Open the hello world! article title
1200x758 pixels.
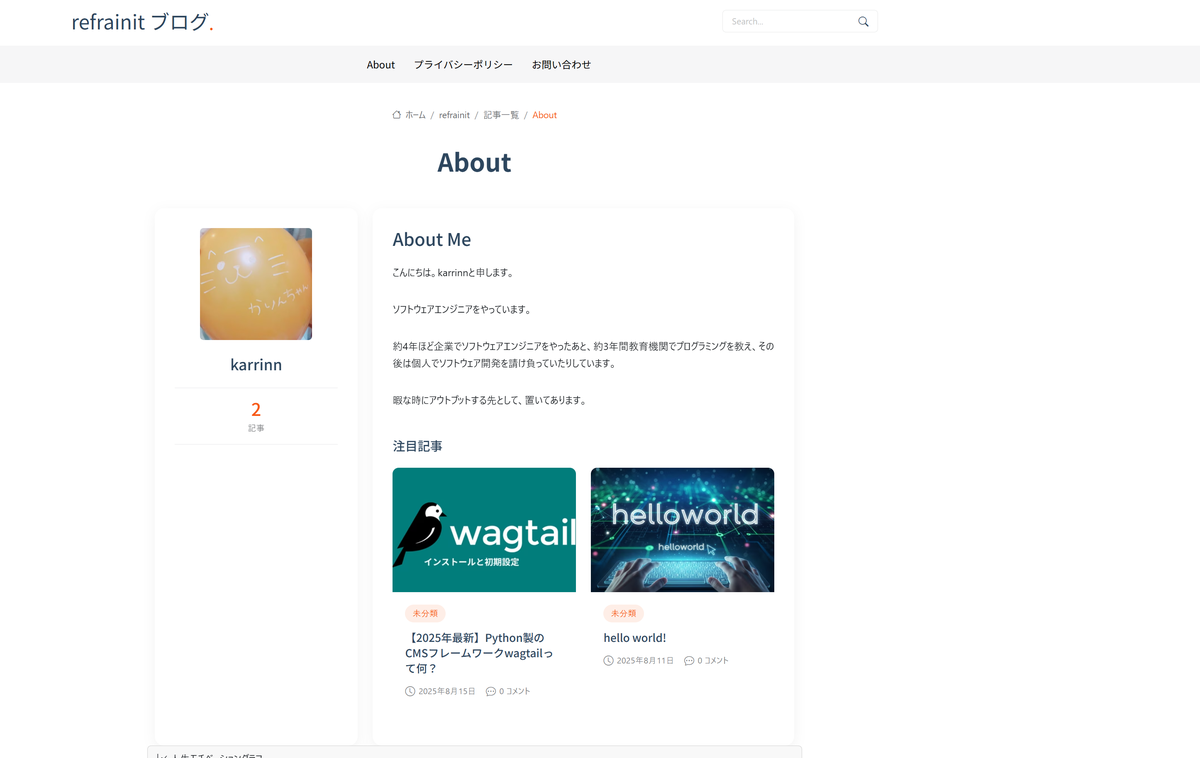(634, 638)
